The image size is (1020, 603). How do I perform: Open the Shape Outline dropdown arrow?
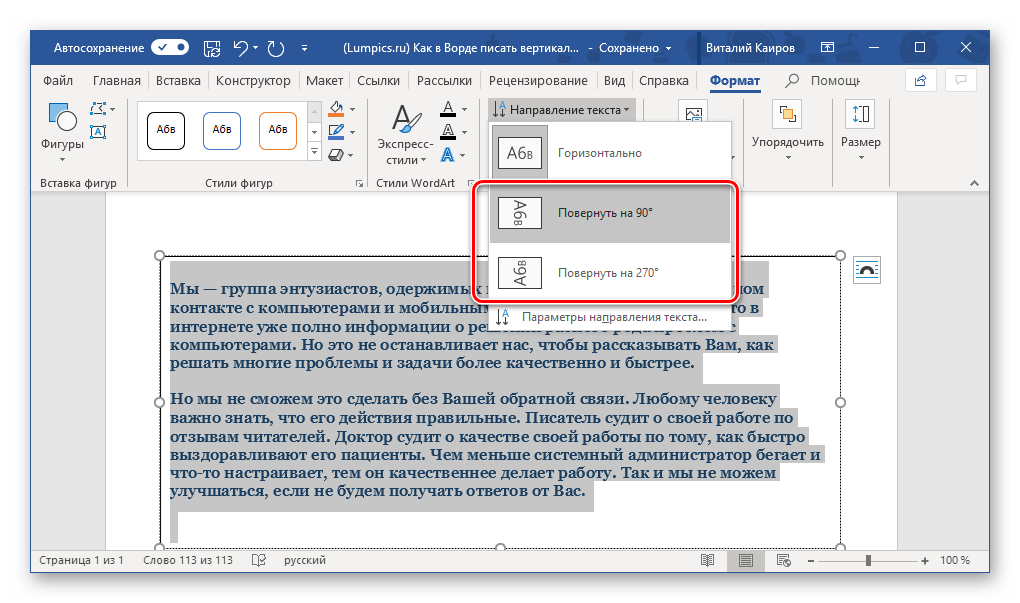(353, 132)
